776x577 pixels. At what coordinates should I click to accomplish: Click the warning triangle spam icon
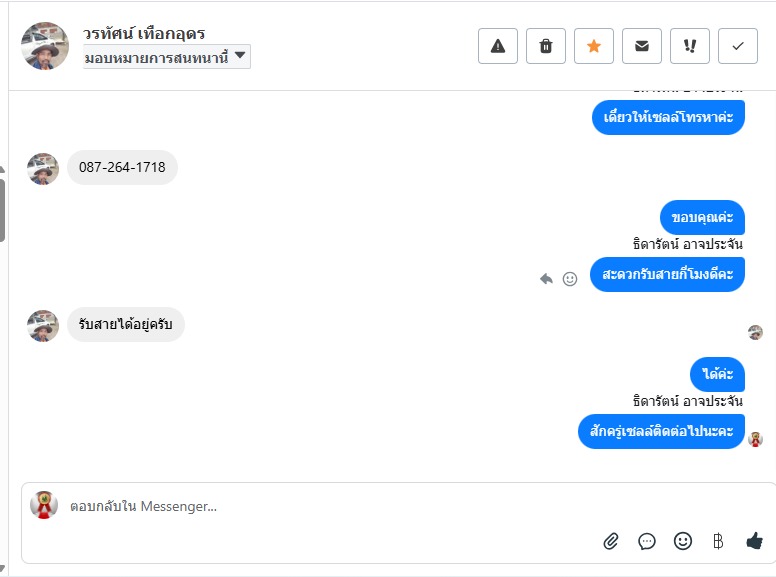click(498, 46)
